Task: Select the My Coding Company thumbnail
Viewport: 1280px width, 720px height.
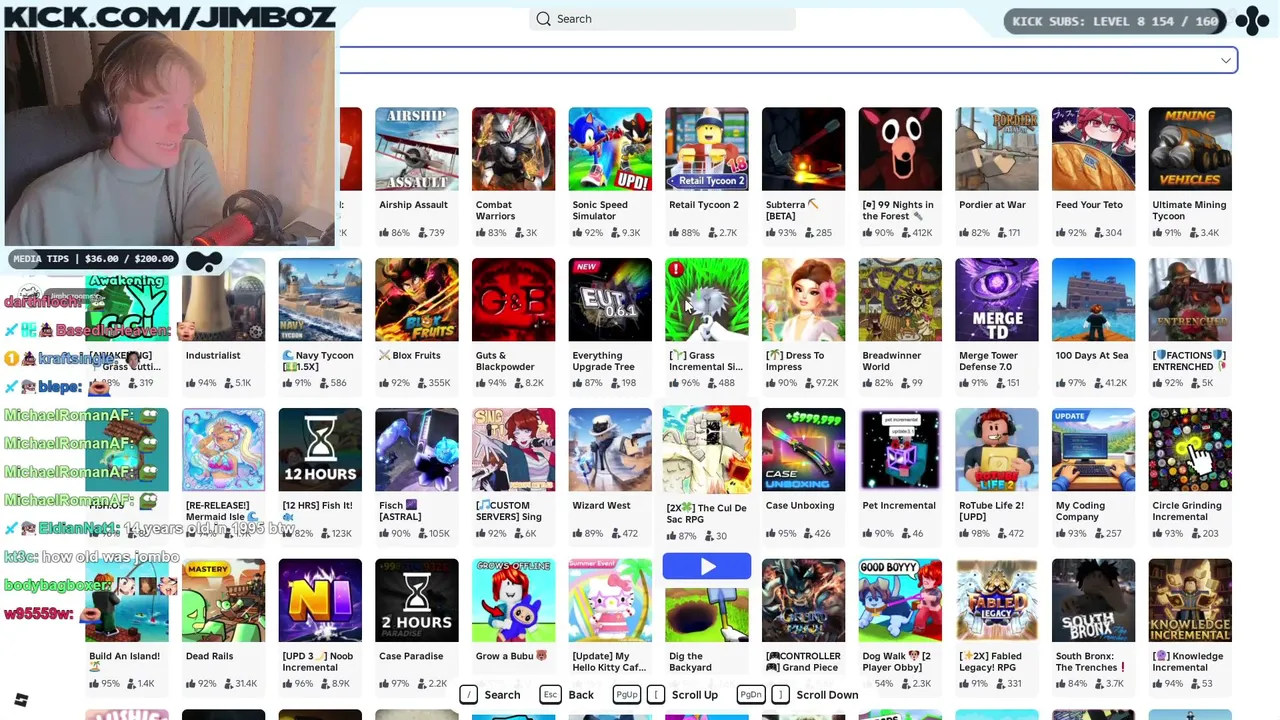Action: [1093, 450]
